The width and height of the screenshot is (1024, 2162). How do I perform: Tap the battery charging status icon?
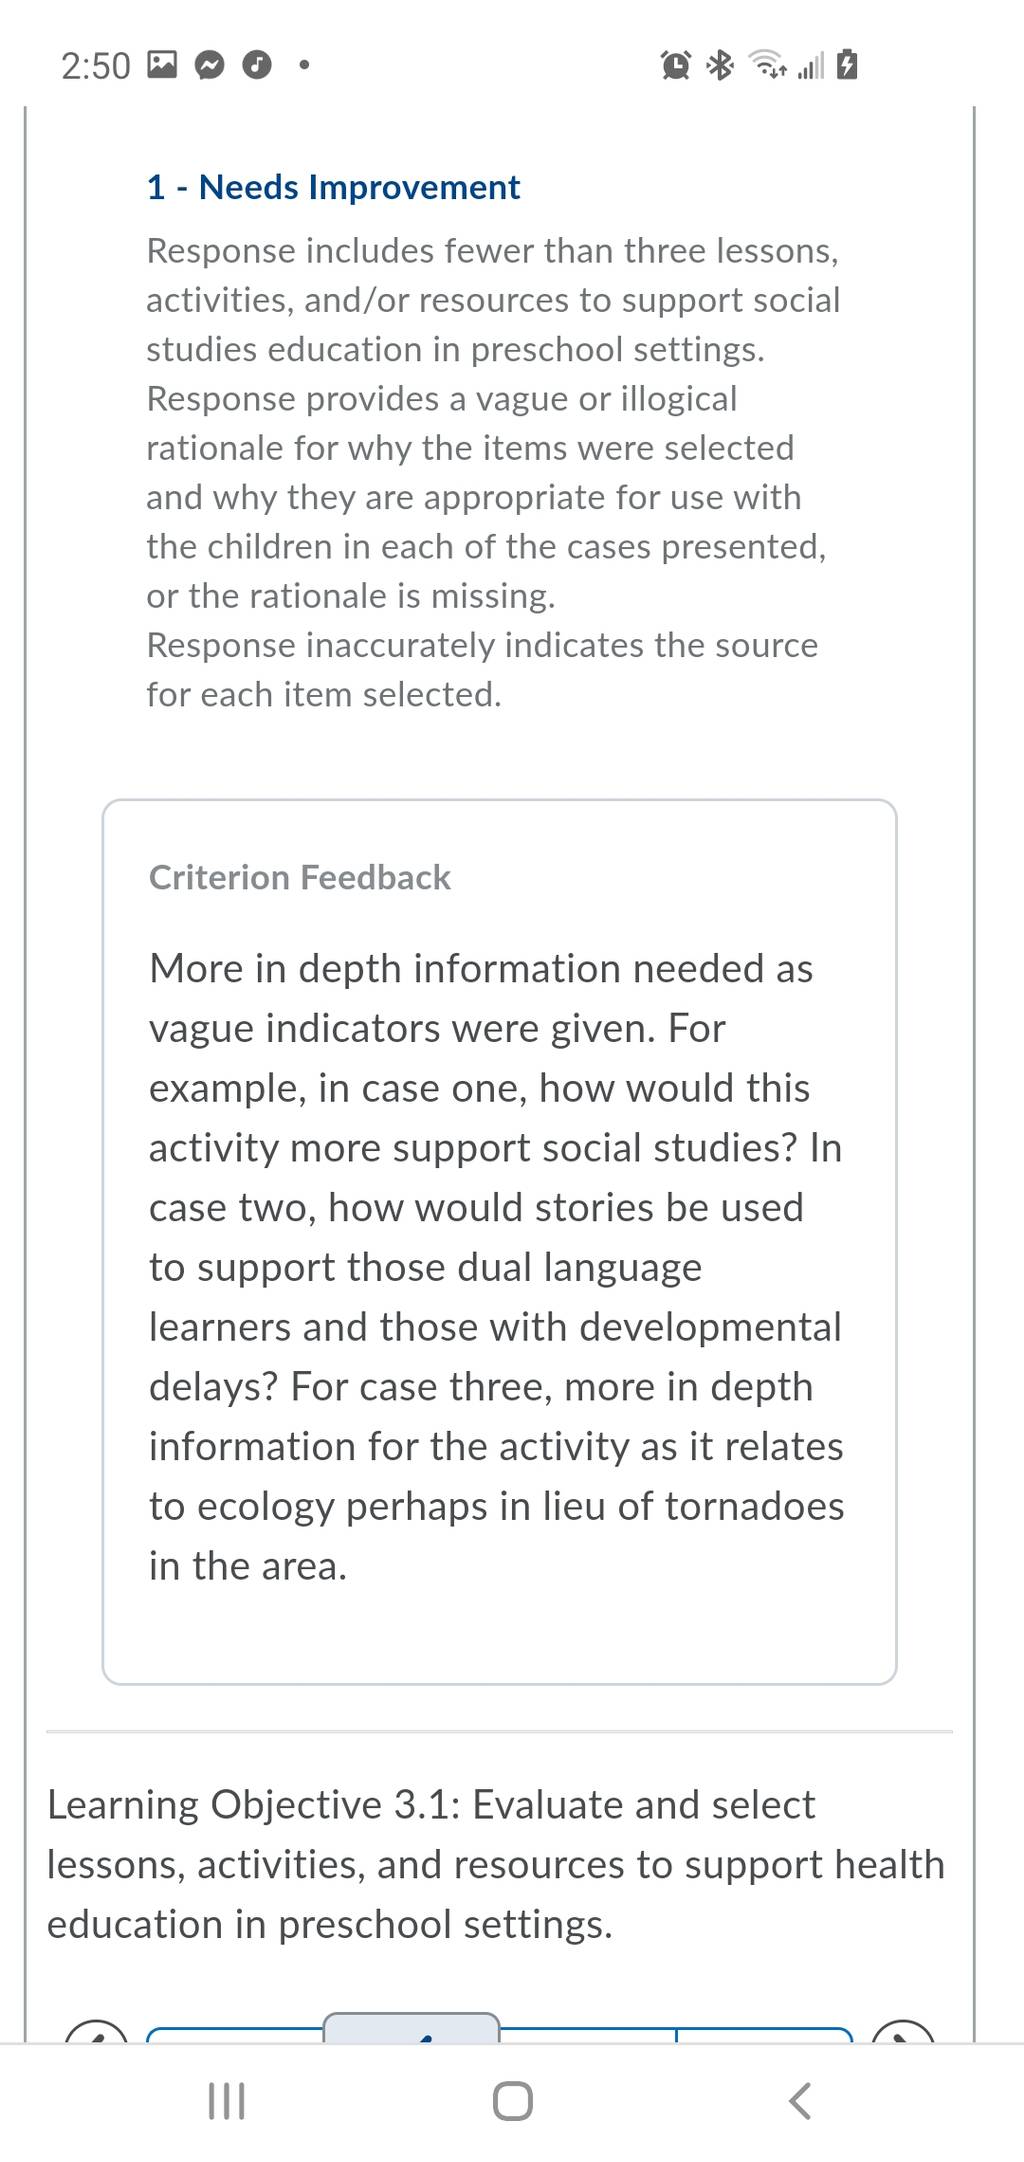coord(847,65)
